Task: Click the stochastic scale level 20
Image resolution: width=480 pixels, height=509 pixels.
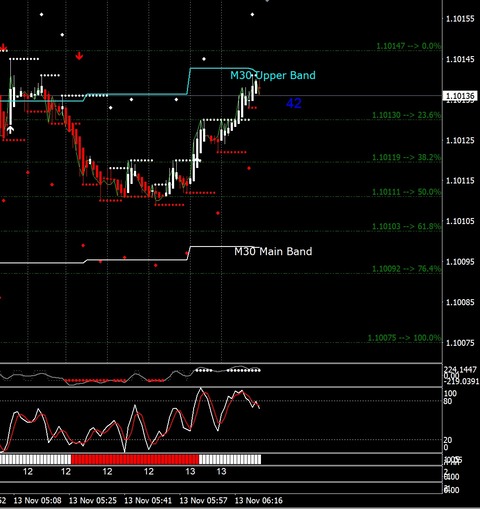Action: click(x=448, y=440)
